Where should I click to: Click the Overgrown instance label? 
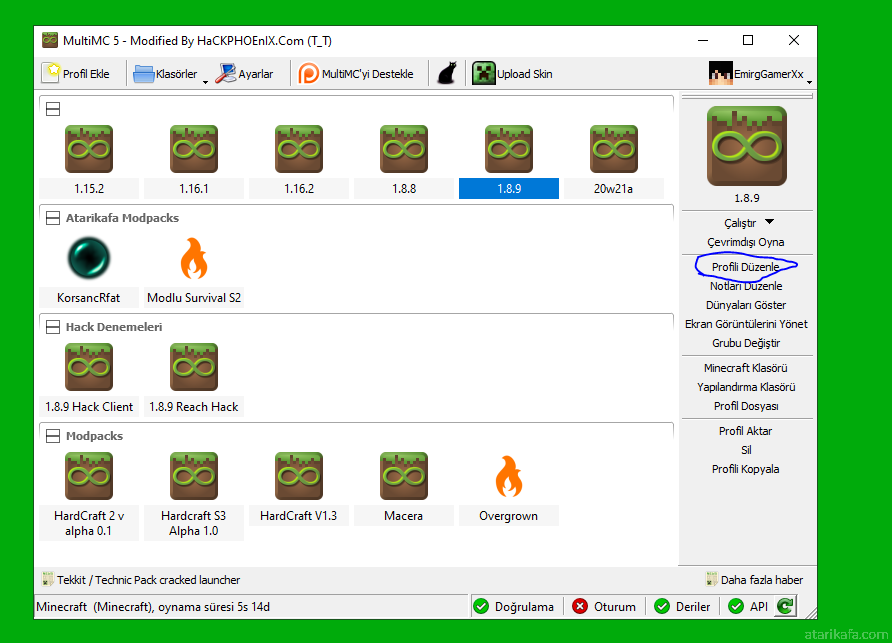pyautogui.click(x=509, y=516)
